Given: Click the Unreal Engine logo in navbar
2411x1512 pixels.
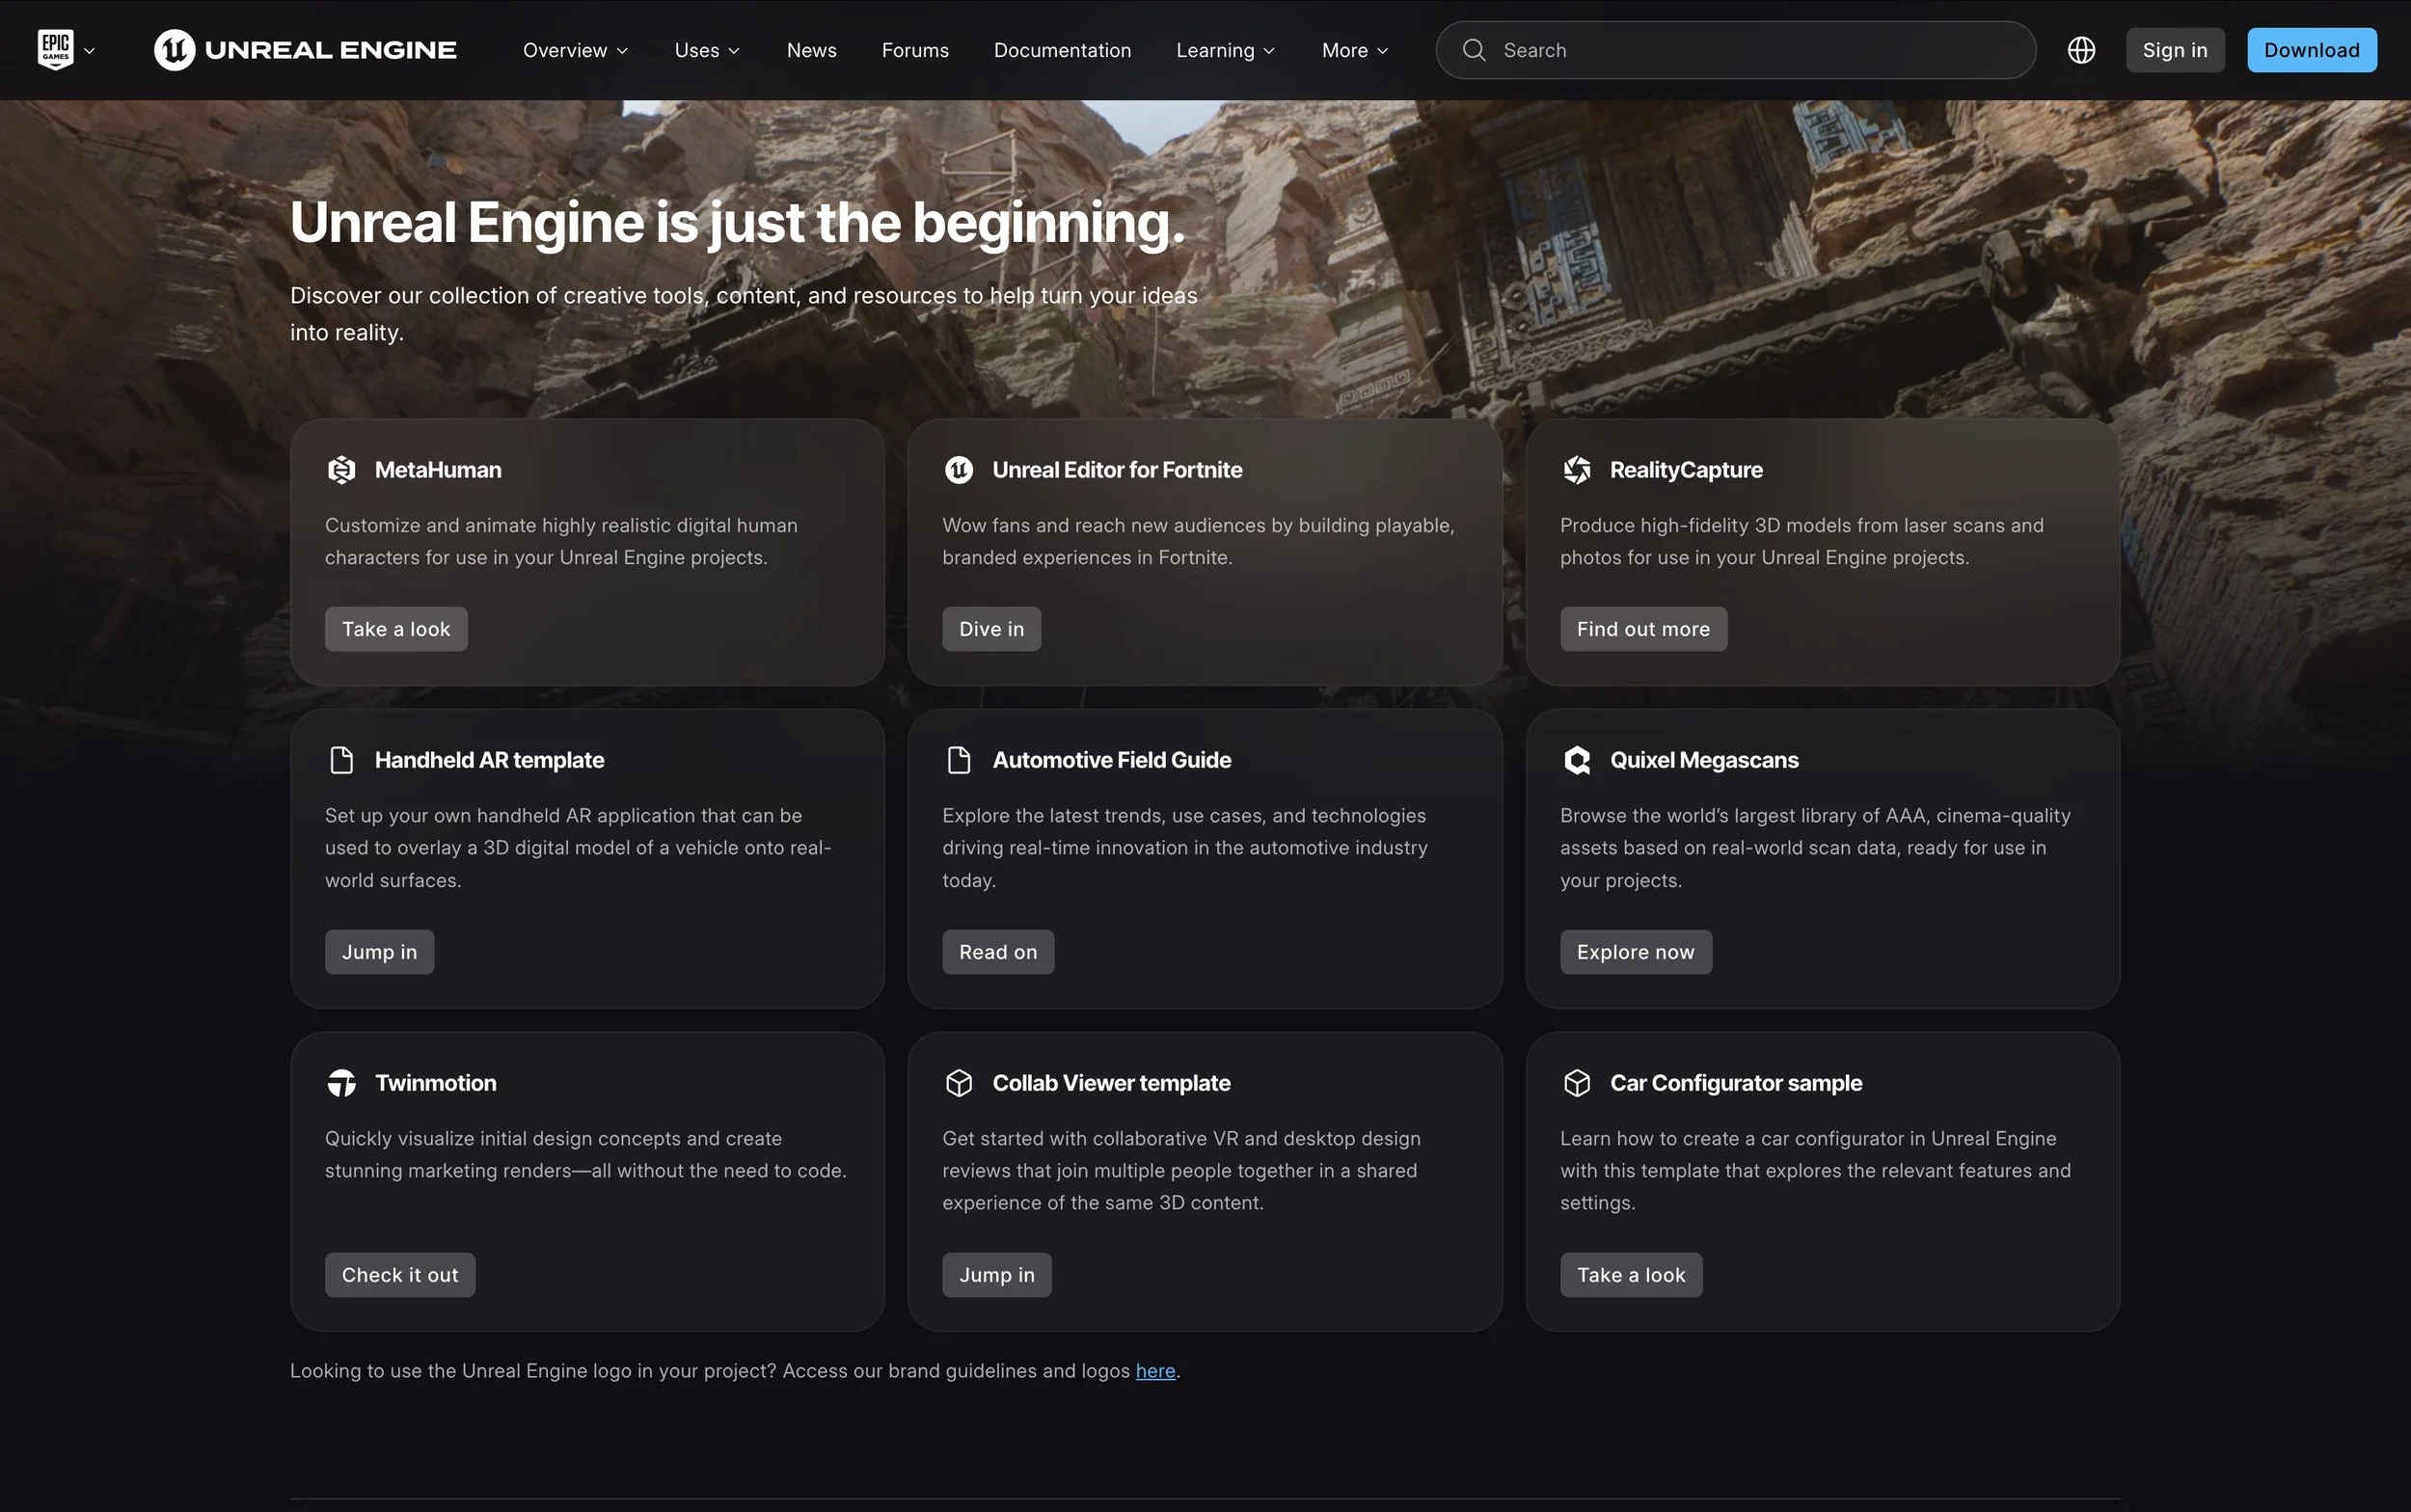Looking at the screenshot, I should tap(305, 50).
